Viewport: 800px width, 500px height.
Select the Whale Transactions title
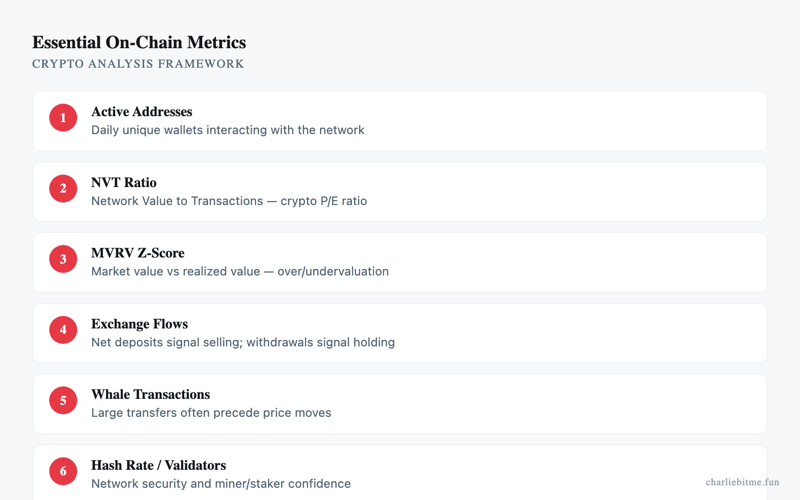coord(151,394)
